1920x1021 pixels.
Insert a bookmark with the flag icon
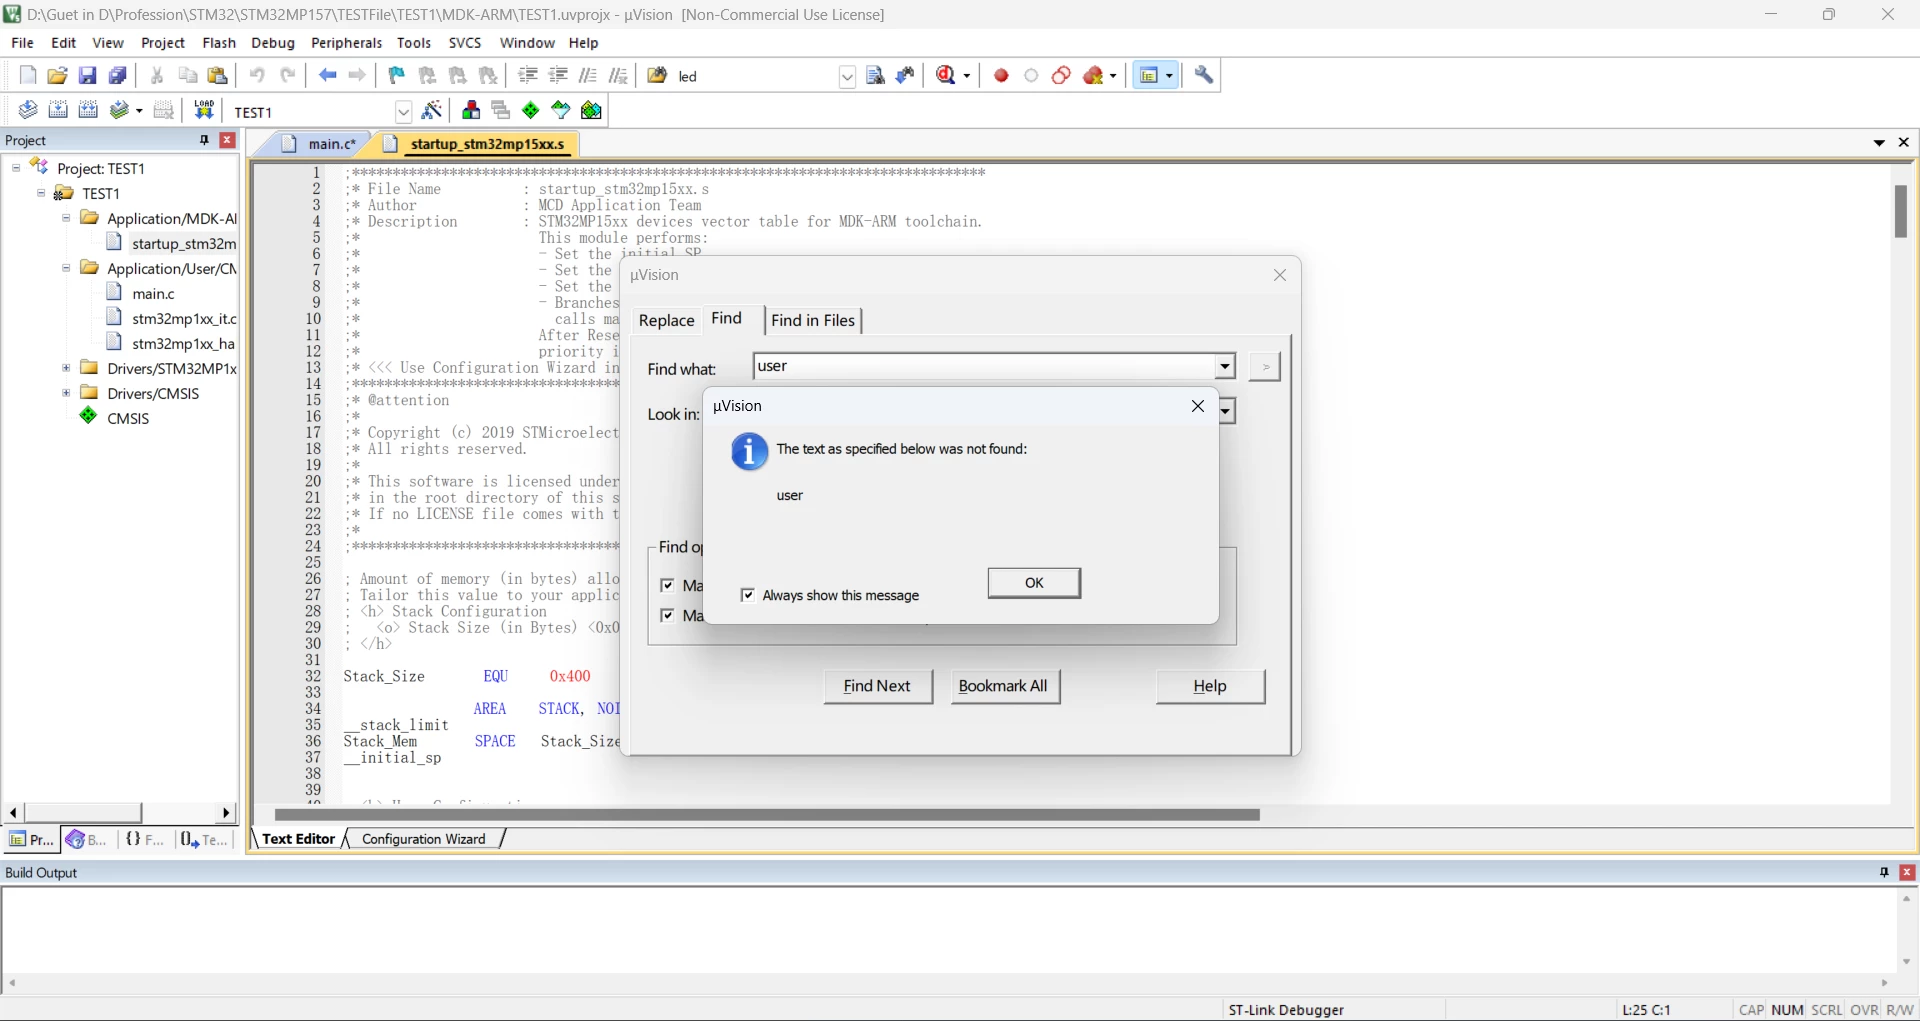pos(397,76)
